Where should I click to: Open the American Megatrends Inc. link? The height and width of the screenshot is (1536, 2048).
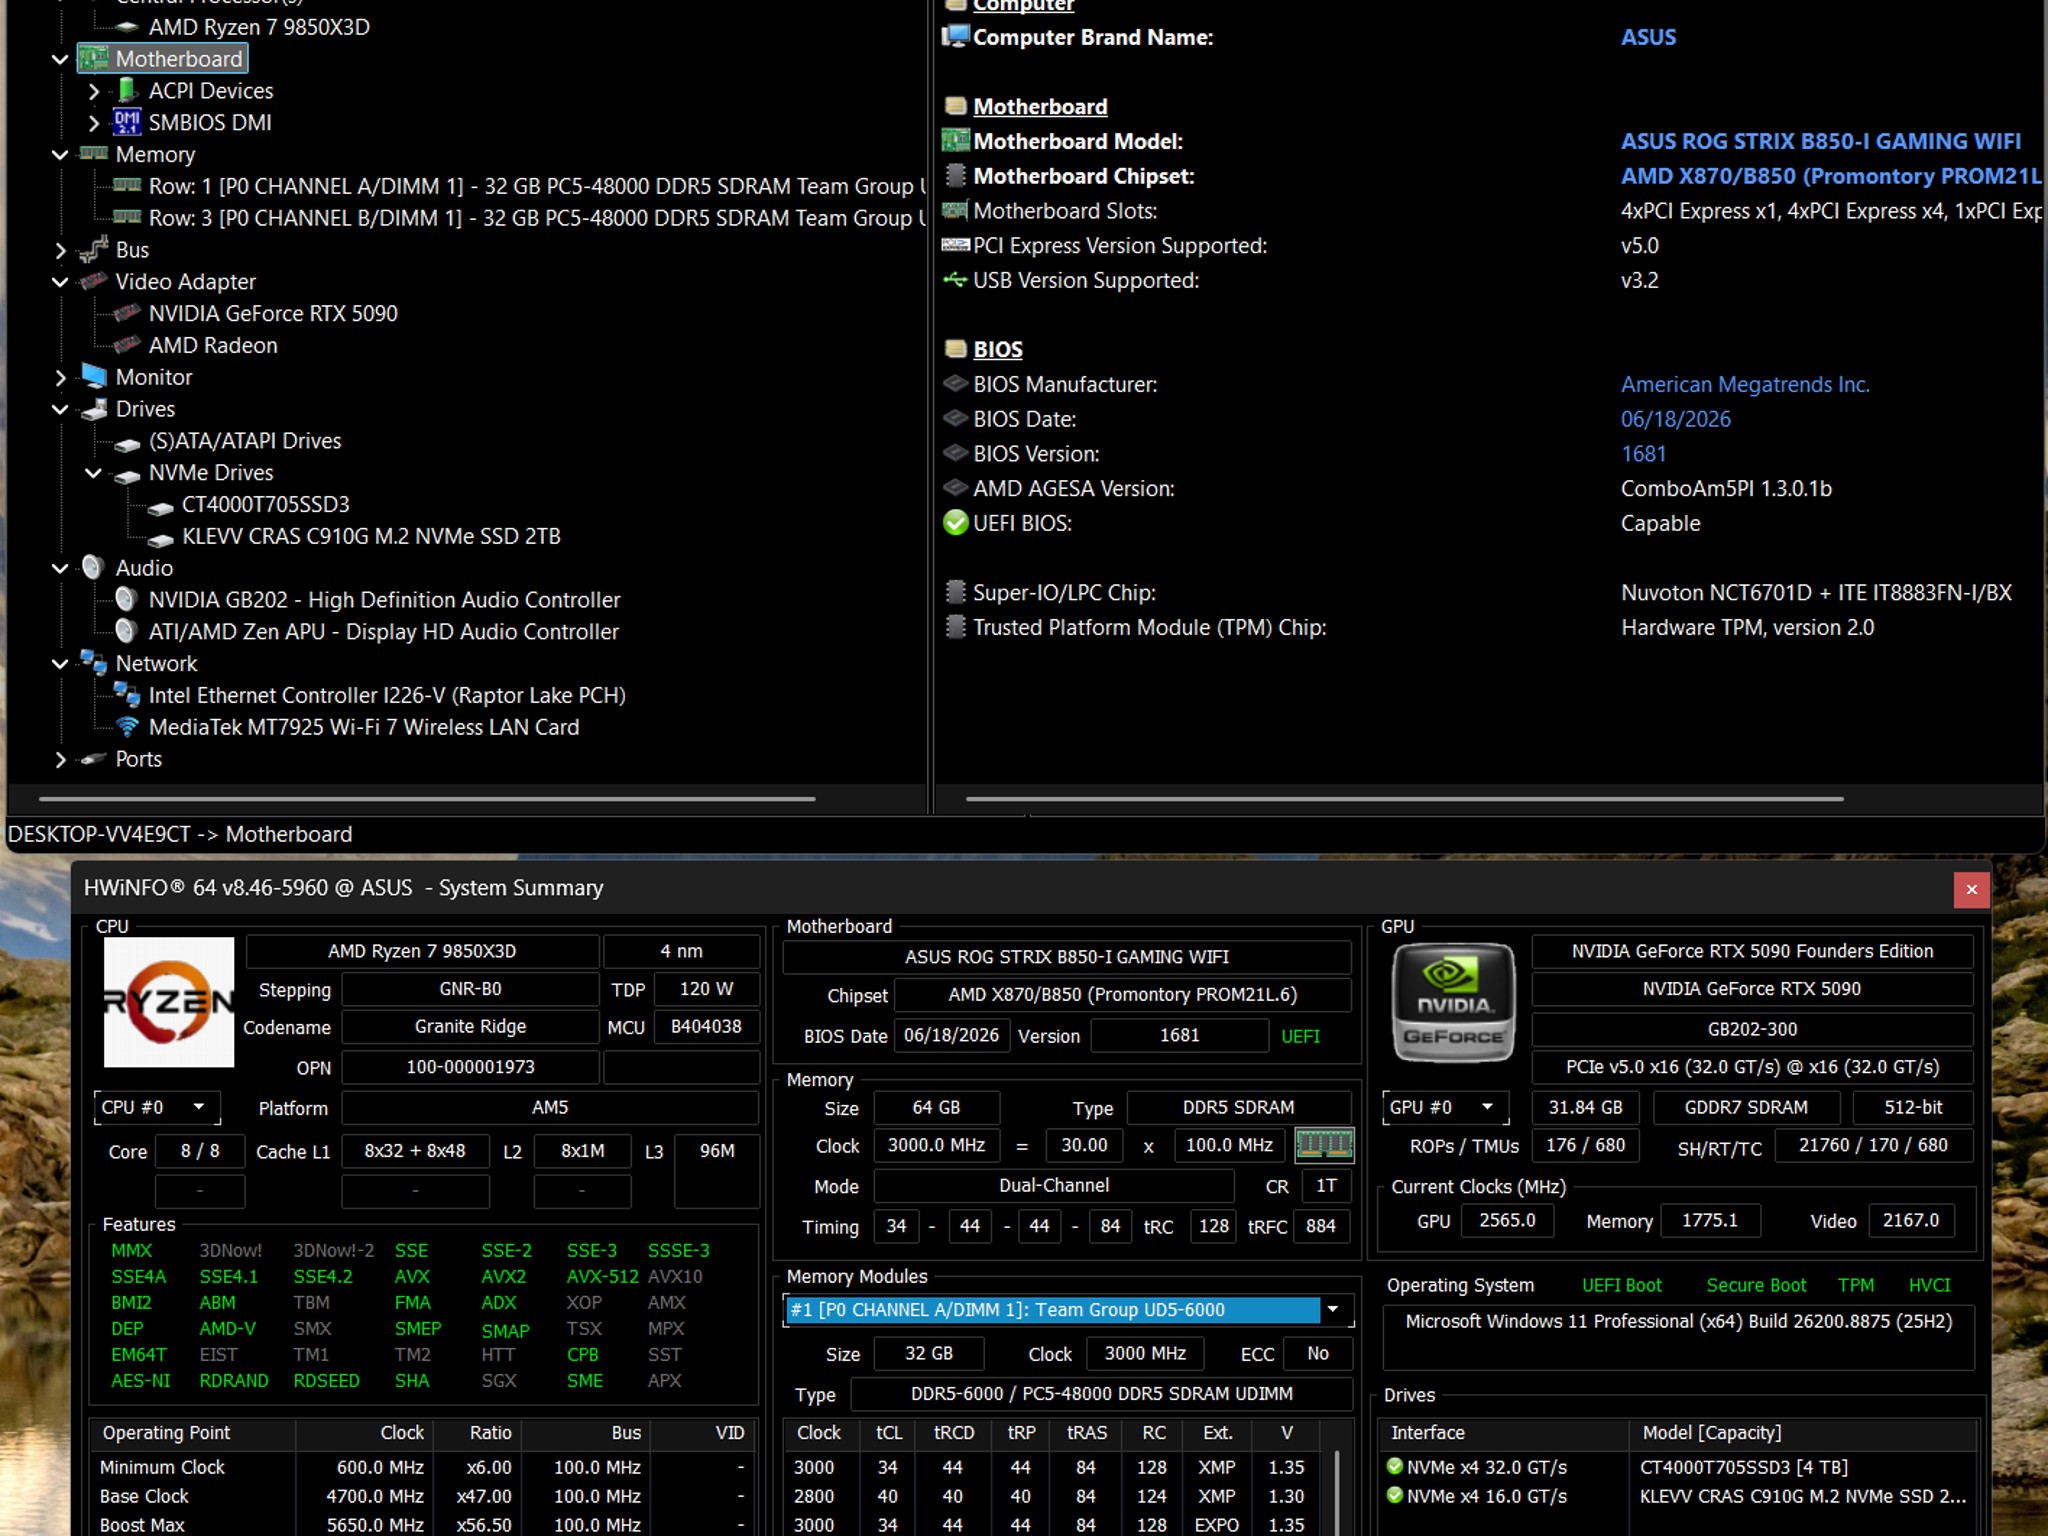(x=1745, y=385)
